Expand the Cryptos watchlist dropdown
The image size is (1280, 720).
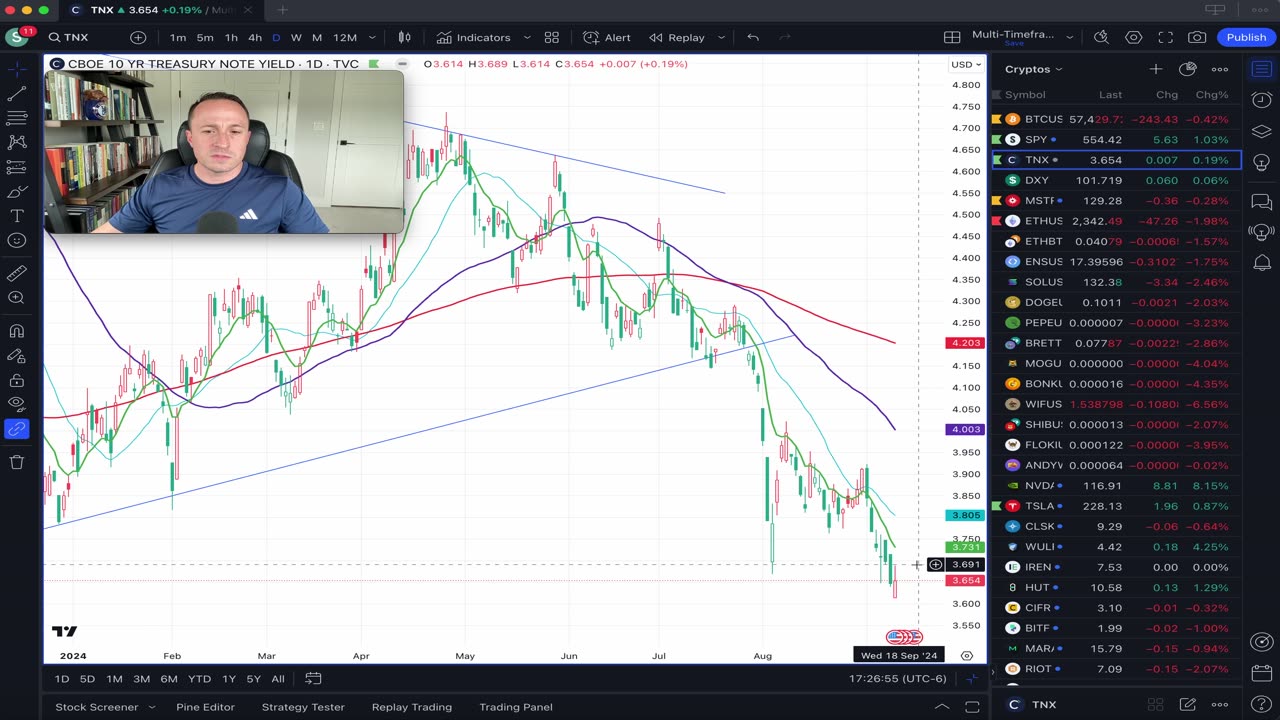(x=1033, y=69)
